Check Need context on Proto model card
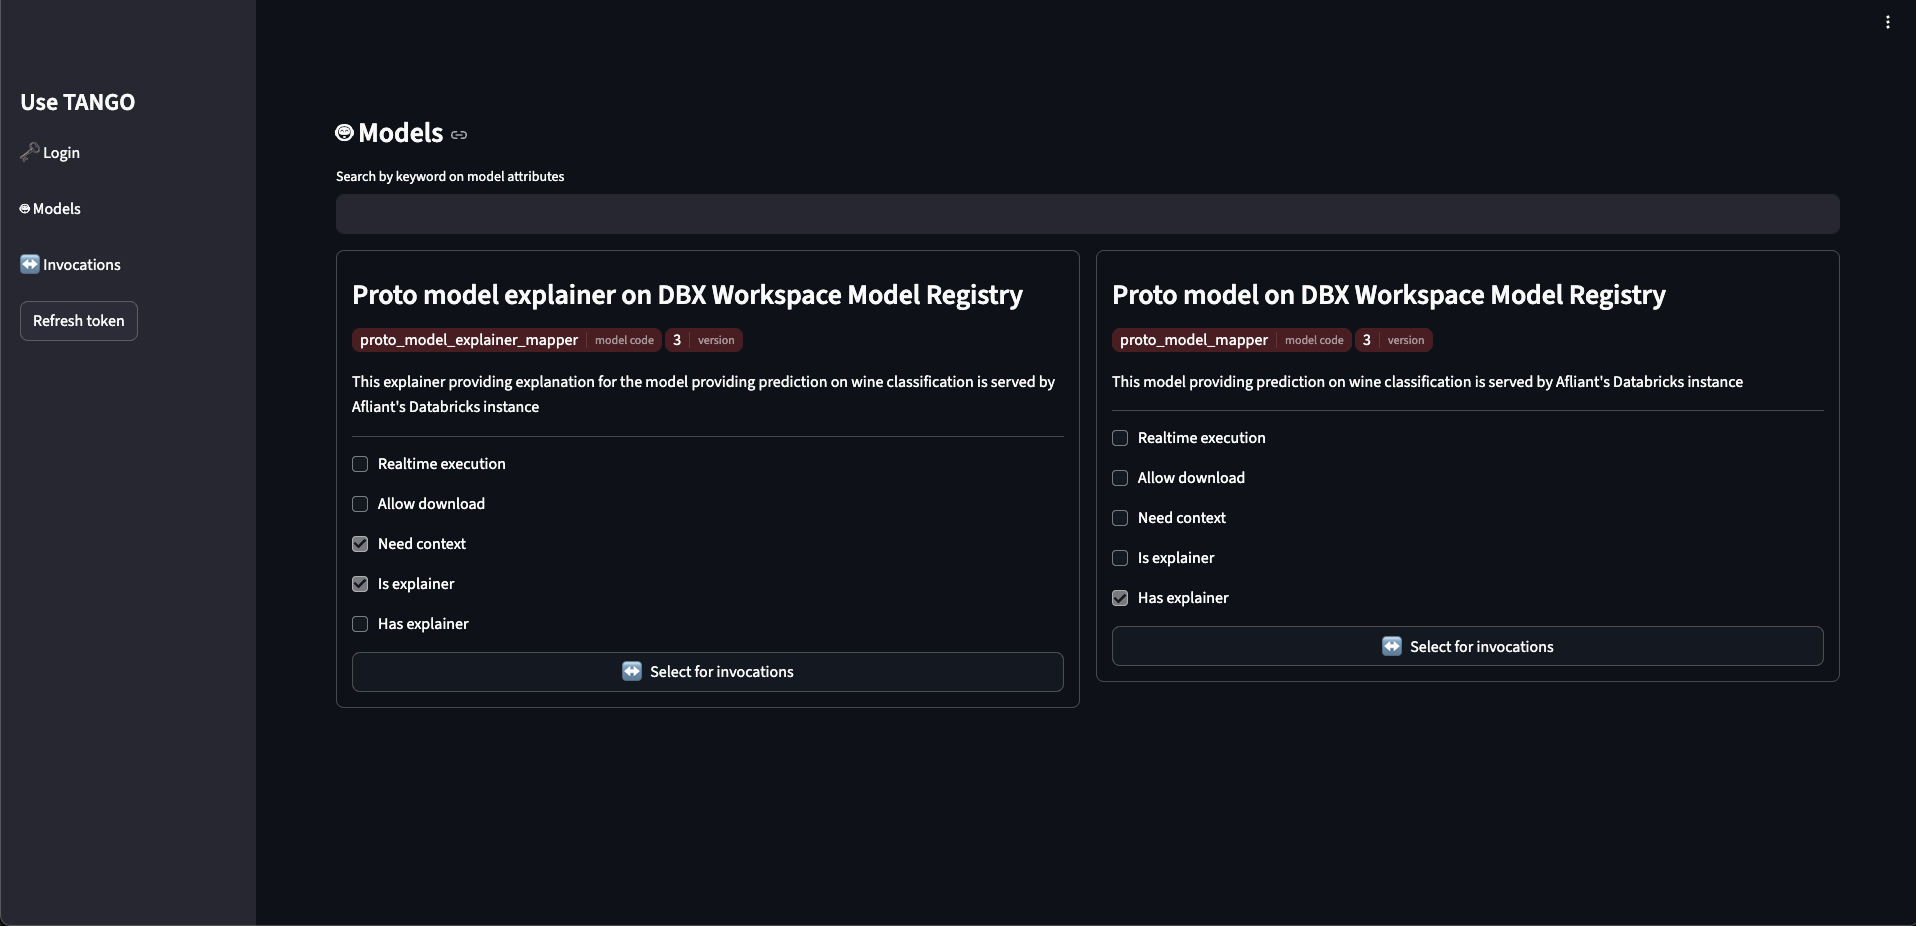This screenshot has height=926, width=1916. pos(1120,518)
